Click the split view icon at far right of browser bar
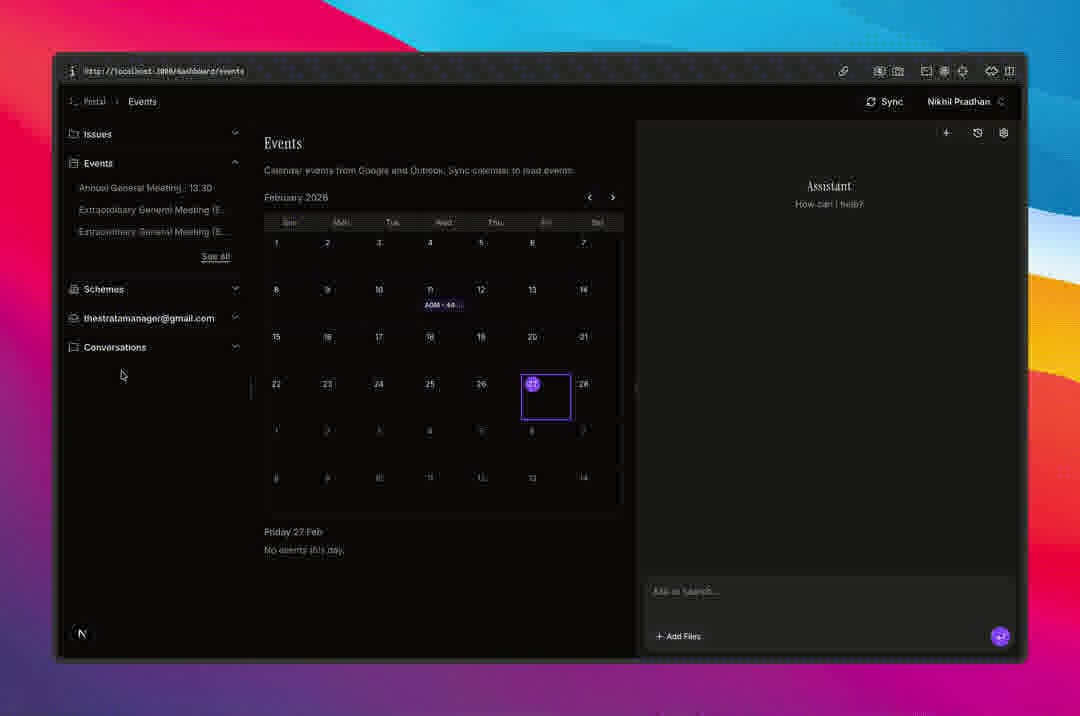Image resolution: width=1080 pixels, height=716 pixels. [1009, 72]
